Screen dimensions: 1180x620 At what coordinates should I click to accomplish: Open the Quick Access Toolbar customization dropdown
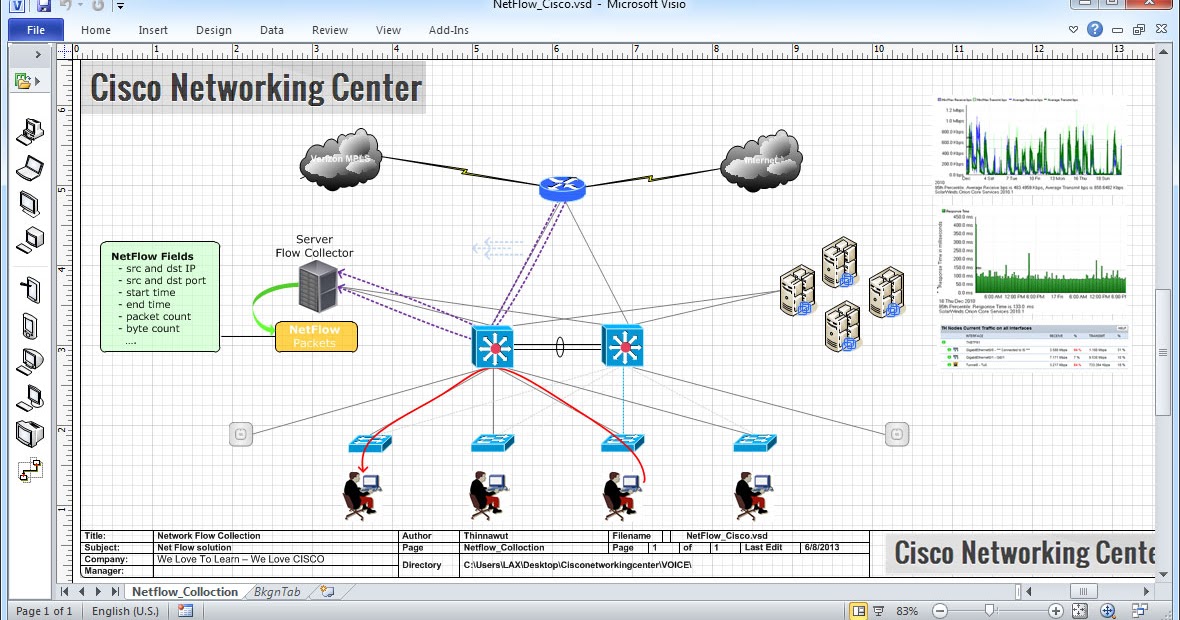119,7
